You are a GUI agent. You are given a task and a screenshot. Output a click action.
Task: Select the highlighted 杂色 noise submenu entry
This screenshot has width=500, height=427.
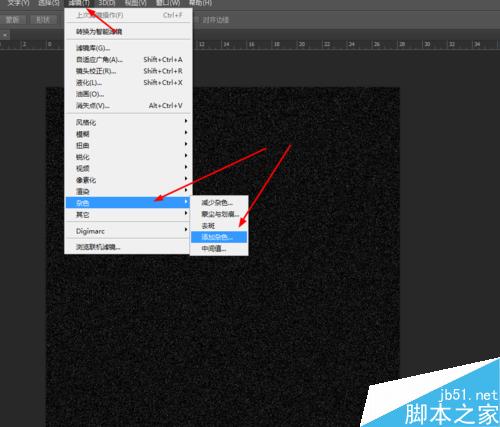(128, 202)
